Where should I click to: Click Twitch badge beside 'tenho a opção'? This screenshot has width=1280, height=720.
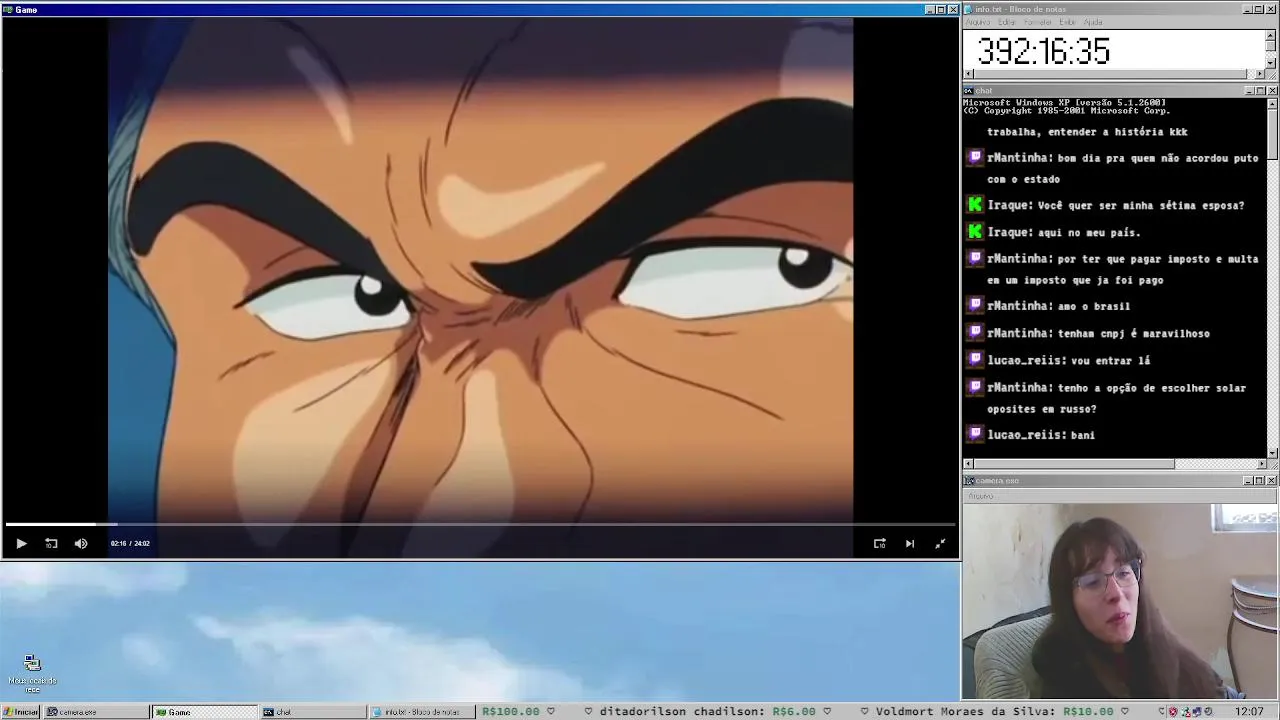pyautogui.click(x=976, y=386)
